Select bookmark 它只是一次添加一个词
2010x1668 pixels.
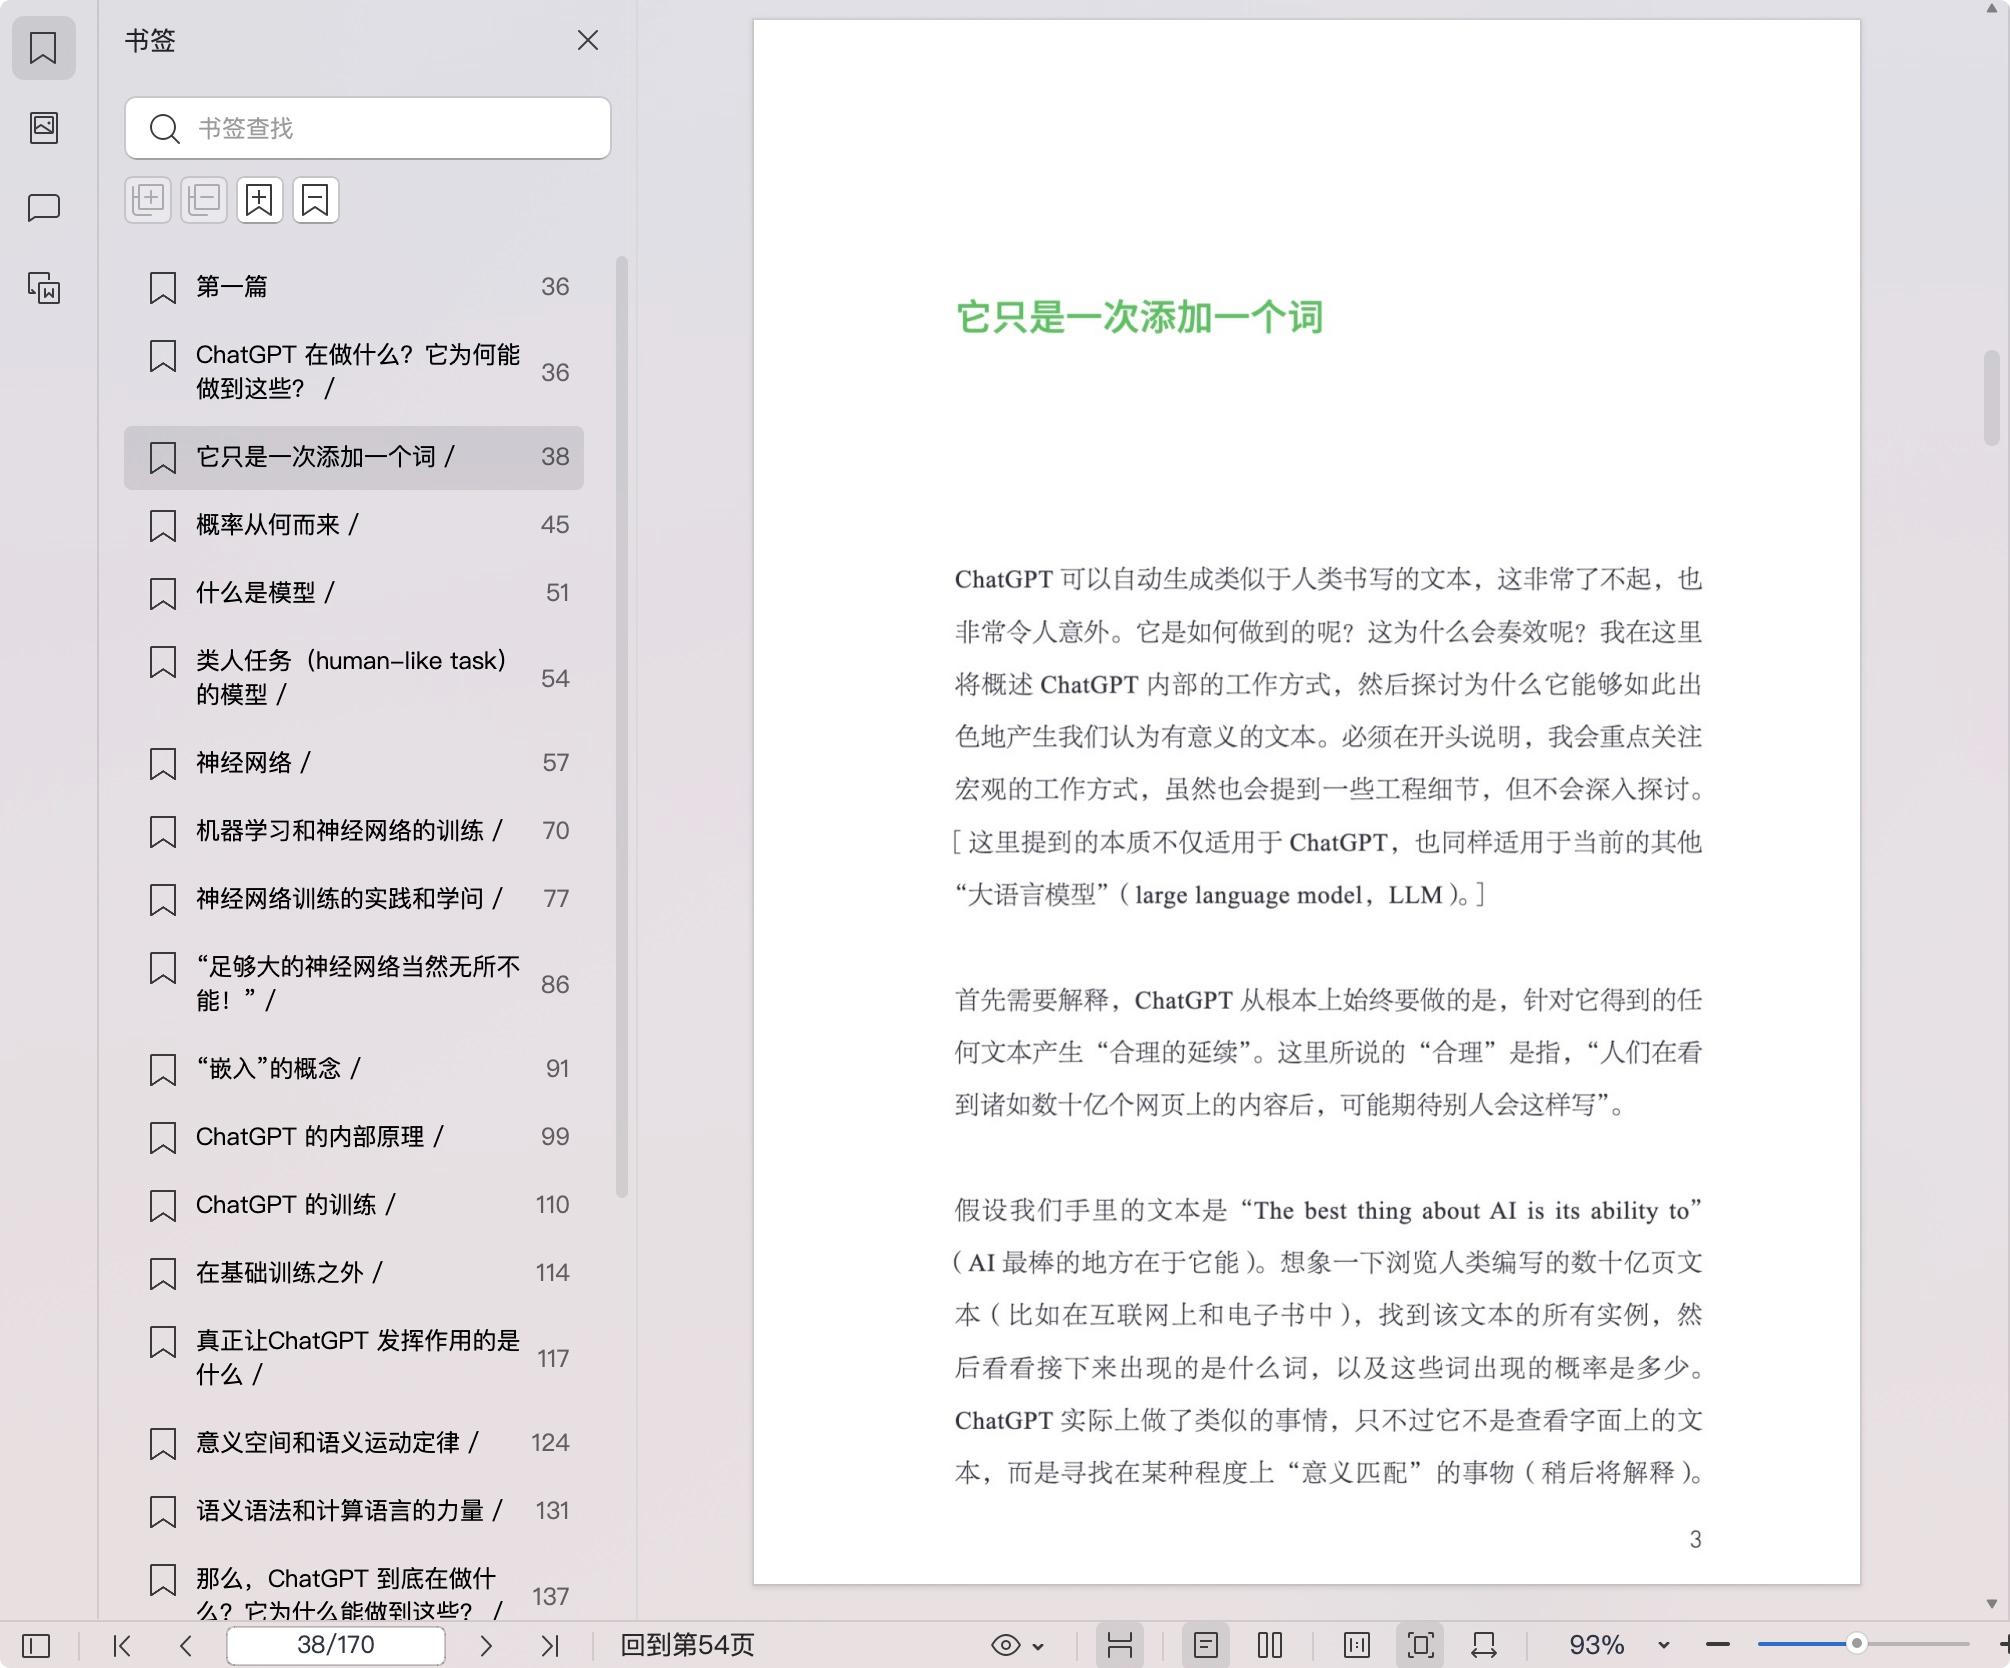[x=354, y=457]
